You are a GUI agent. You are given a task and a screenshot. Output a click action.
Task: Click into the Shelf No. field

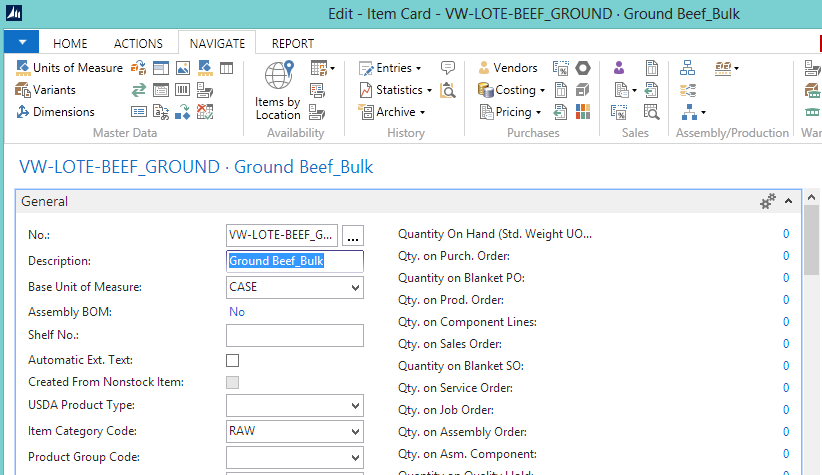pos(294,336)
